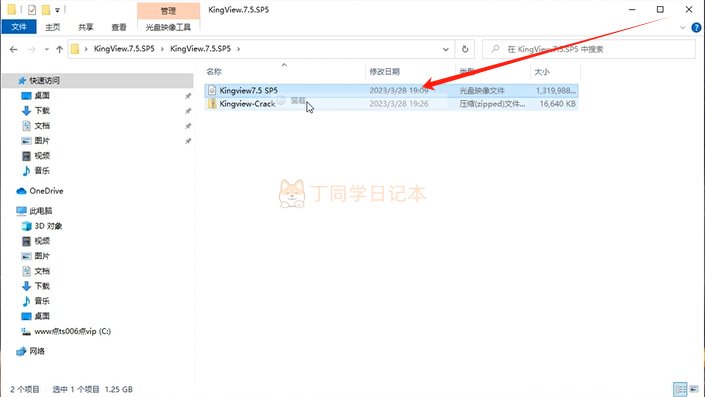Open pinned 文档 under quick access
Image resolution: width=705 pixels, height=397 pixels.
point(42,125)
